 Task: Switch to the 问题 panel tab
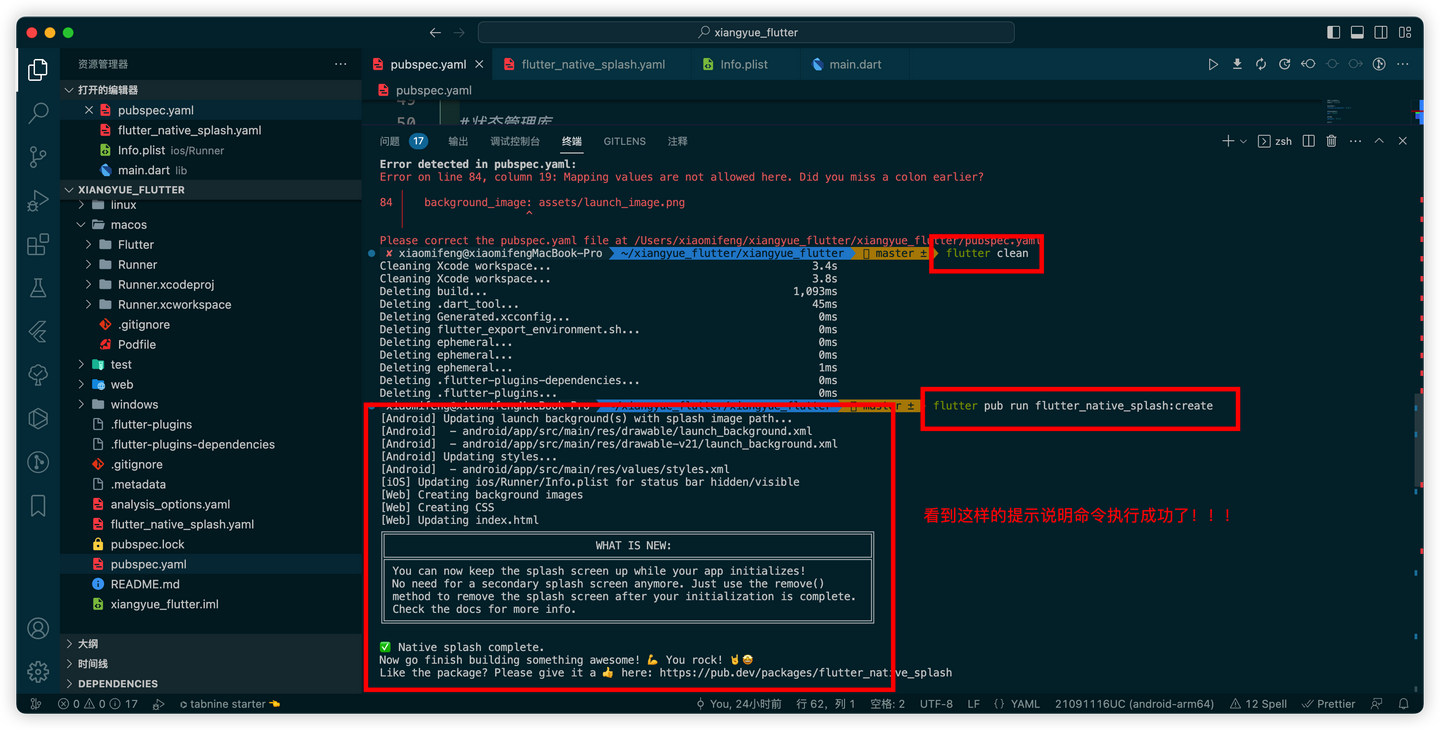click(x=392, y=141)
